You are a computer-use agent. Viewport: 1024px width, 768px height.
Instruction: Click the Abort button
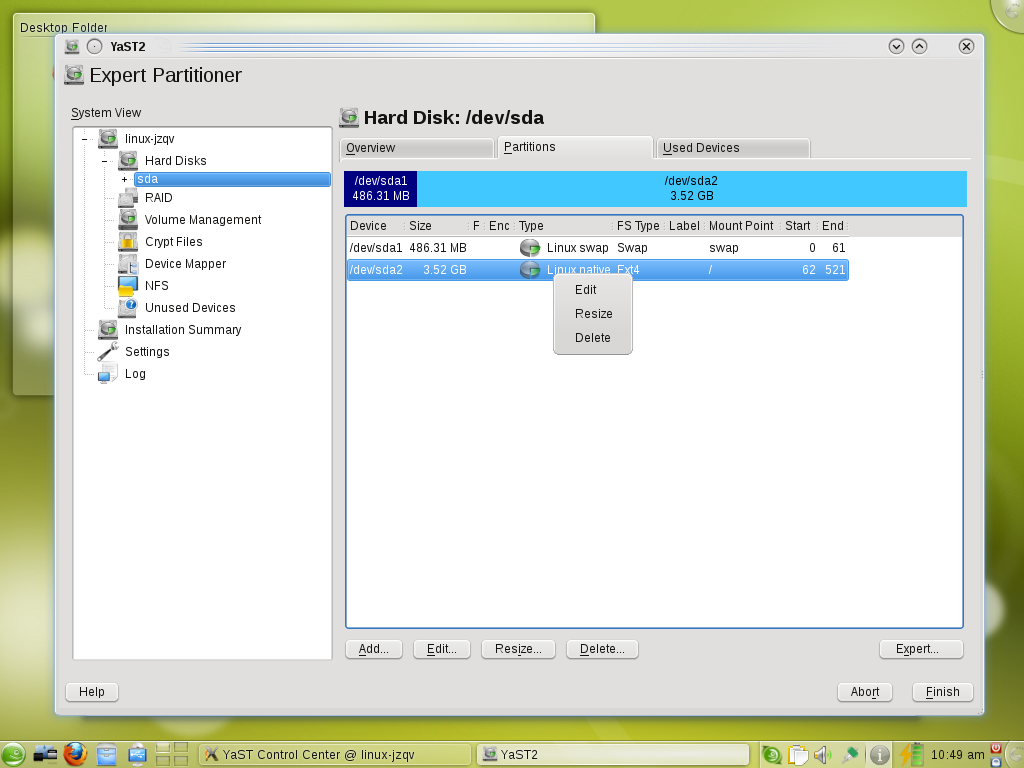pos(865,692)
